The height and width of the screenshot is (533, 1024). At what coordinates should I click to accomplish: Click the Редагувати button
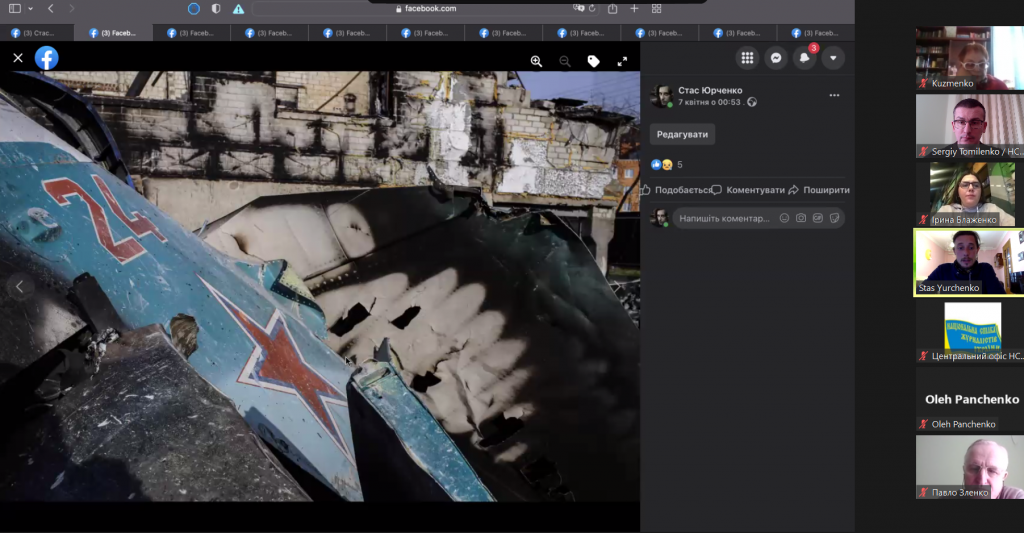[682, 135]
